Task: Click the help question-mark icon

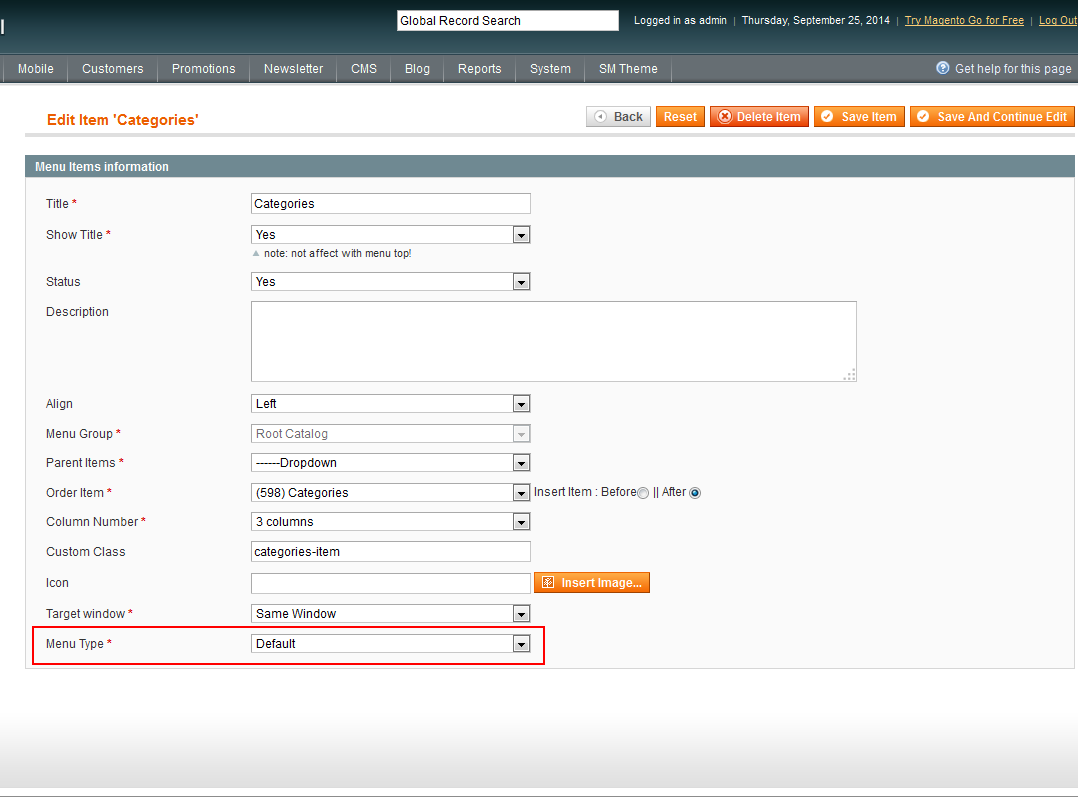Action: (x=943, y=68)
